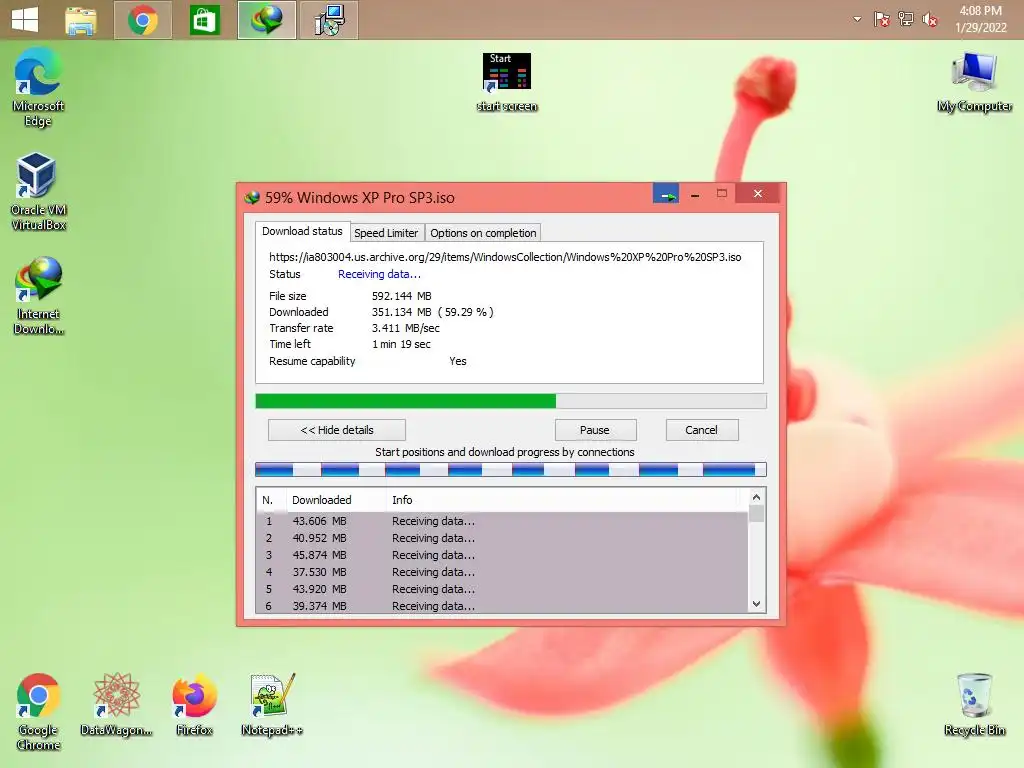Click the 3.411 MB/sec transfer rate

[x=406, y=328]
